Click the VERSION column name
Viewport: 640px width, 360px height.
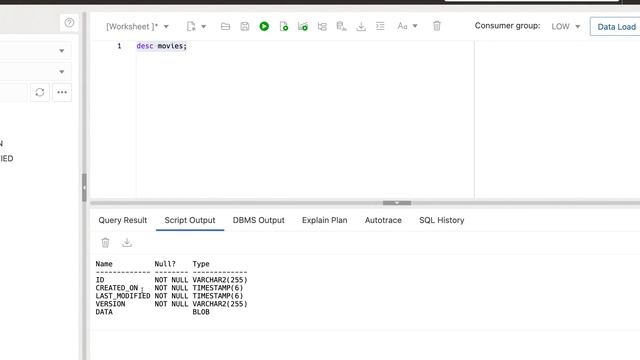point(110,304)
